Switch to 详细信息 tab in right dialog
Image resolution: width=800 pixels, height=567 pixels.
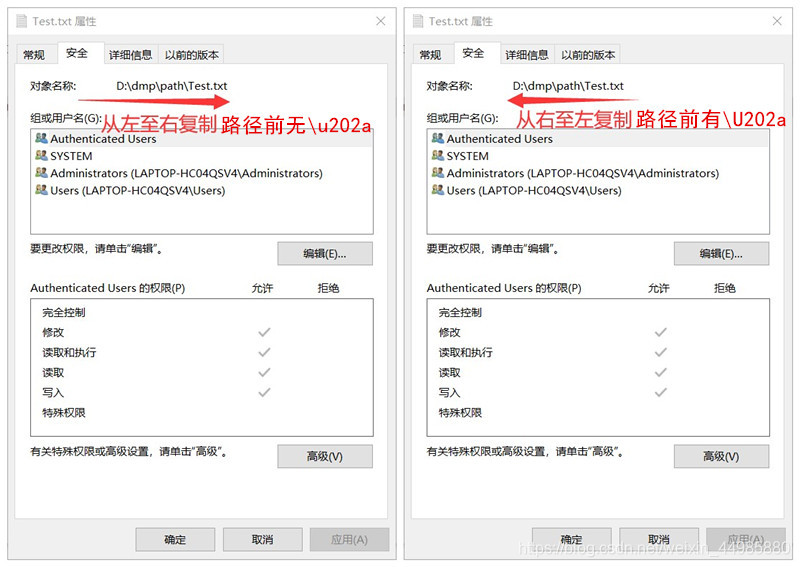(x=527, y=55)
